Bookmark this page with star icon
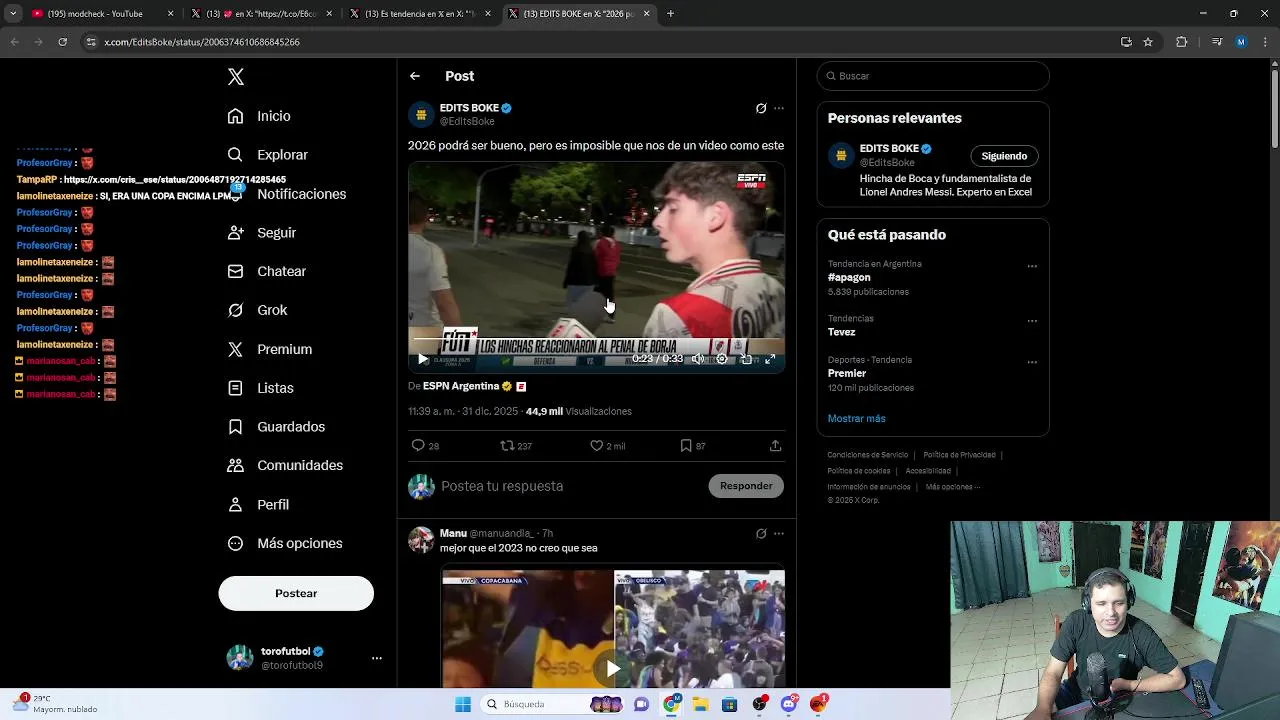Screen dimensions: 1280x720 (1148, 42)
